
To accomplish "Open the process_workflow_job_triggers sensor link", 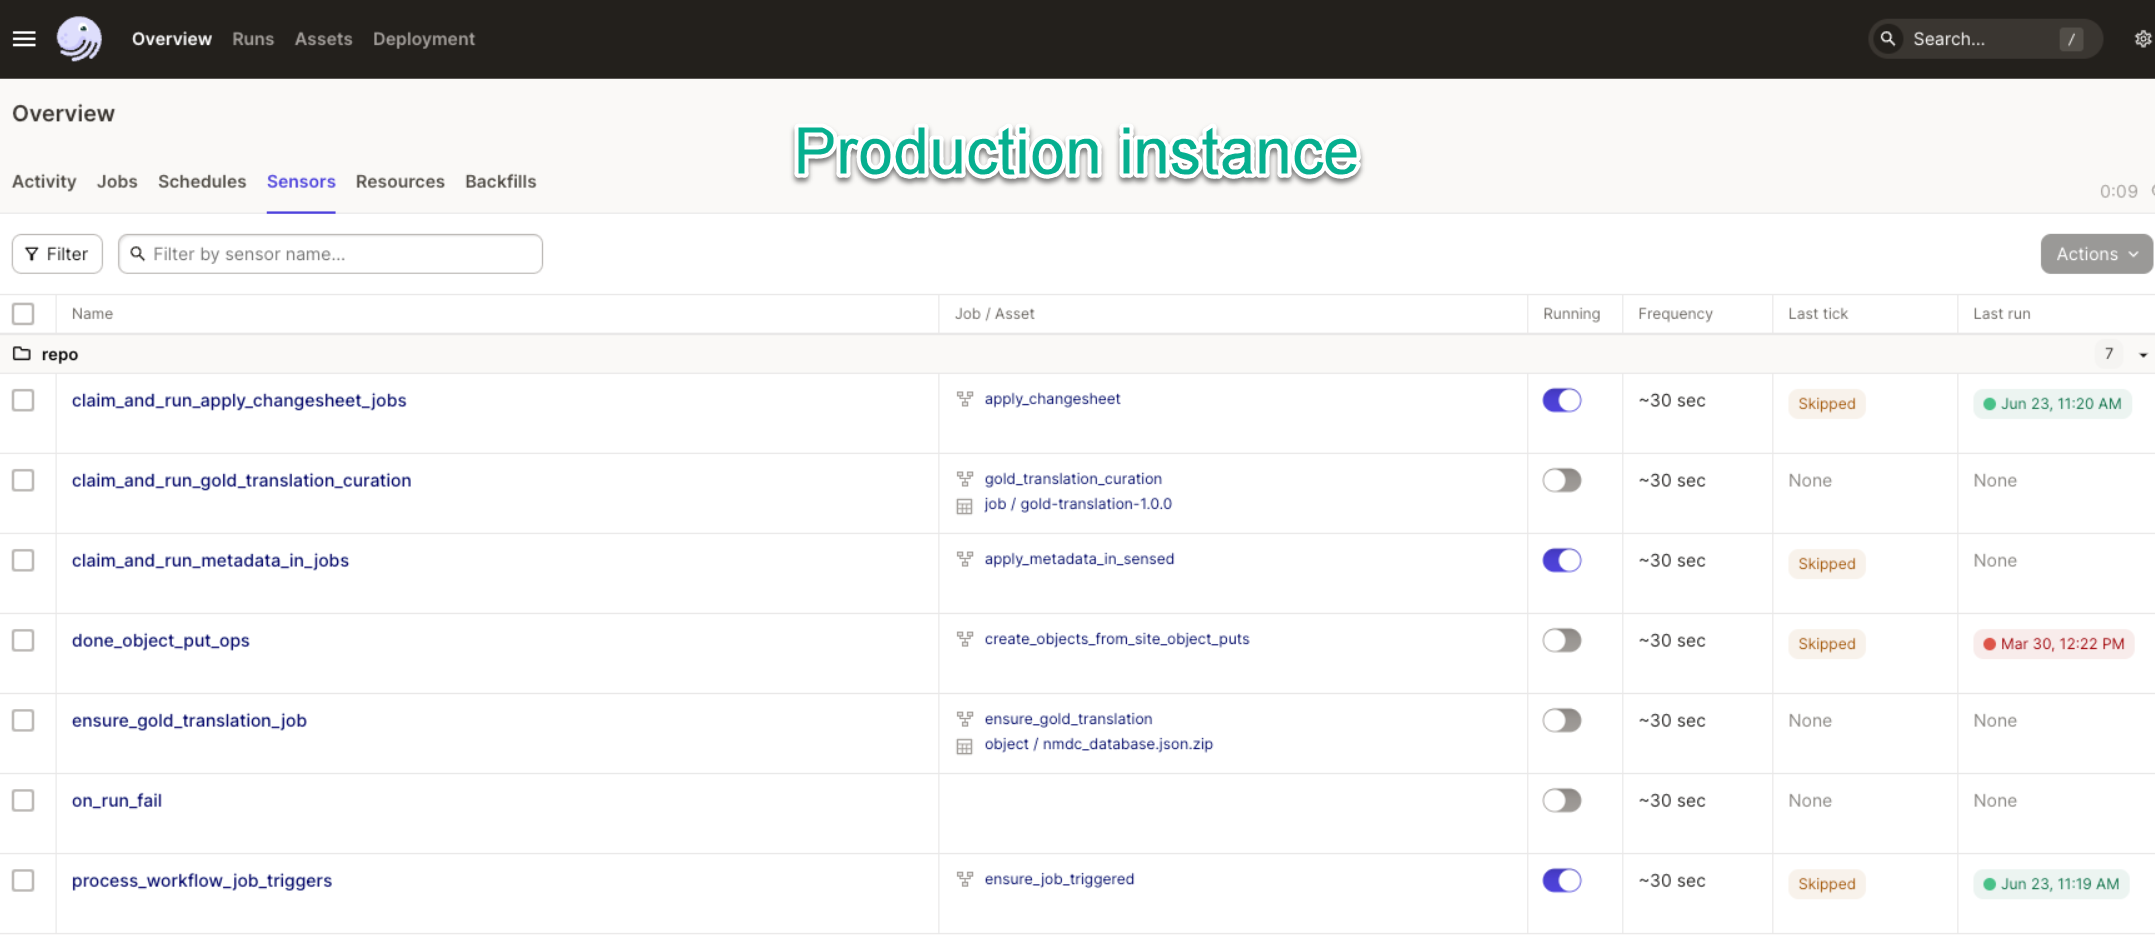I will pyautogui.click(x=202, y=880).
